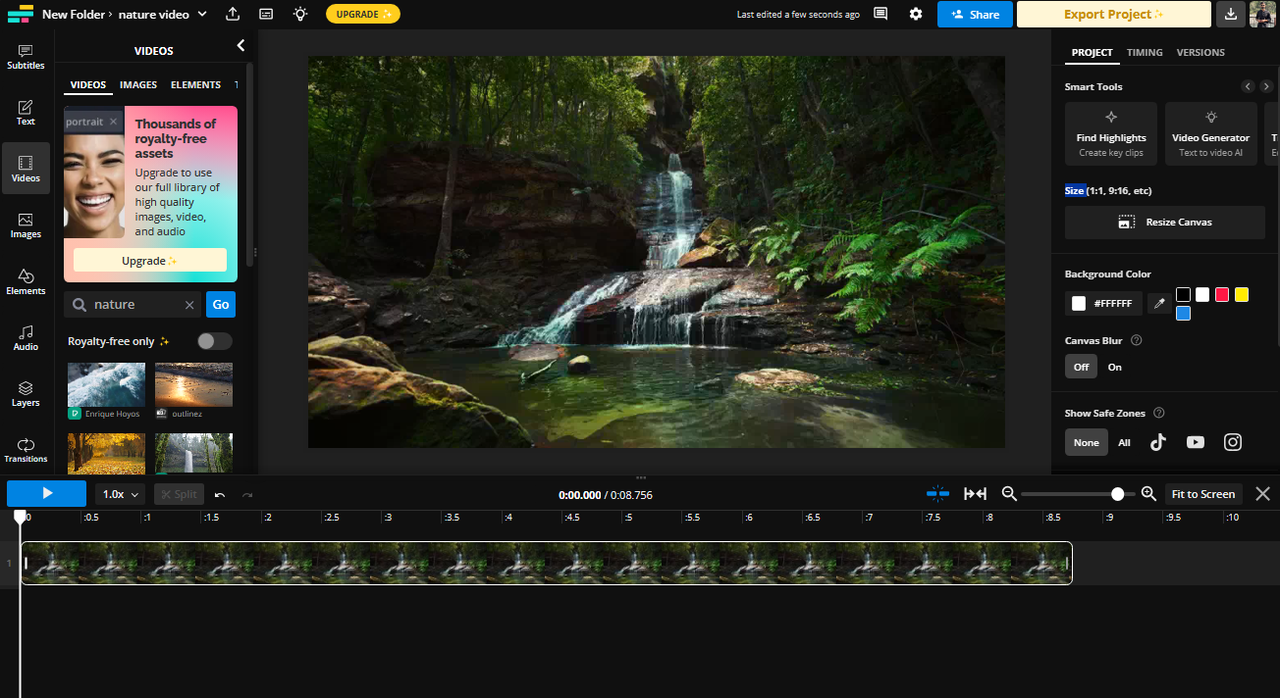Viewport: 1280px width, 698px height.
Task: Turn Canvas Blur On
Action: 1114,367
